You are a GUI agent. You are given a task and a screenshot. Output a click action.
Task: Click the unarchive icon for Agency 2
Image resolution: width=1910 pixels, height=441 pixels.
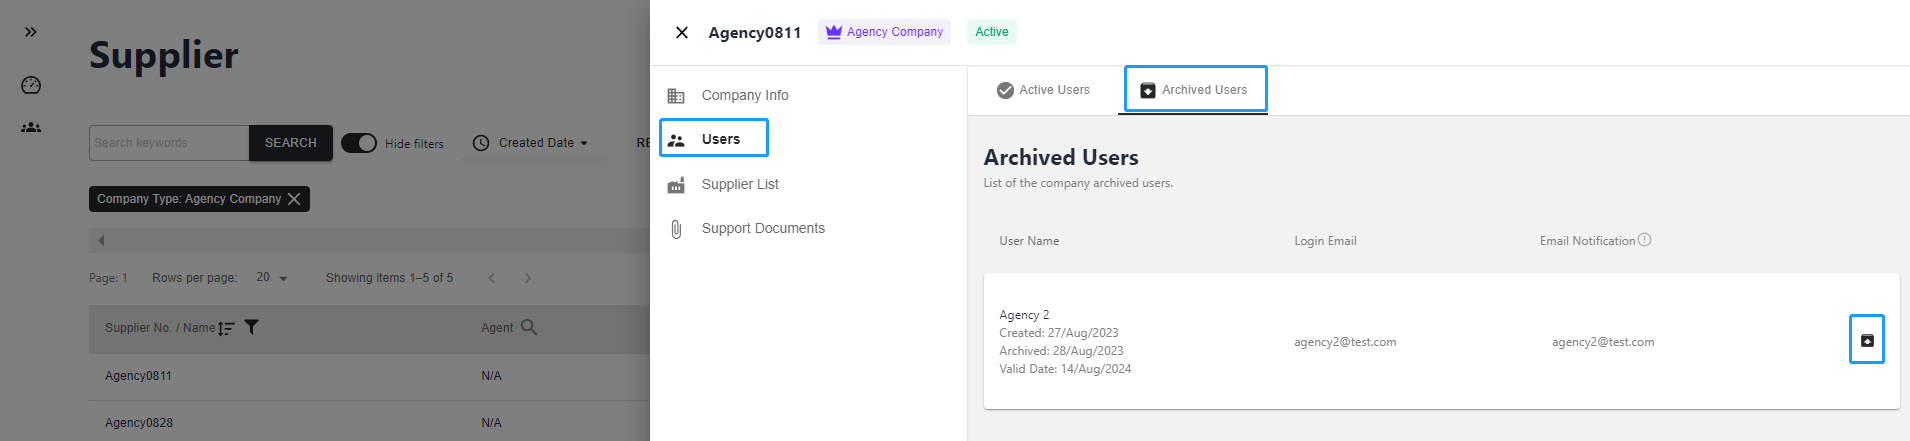[1866, 341]
